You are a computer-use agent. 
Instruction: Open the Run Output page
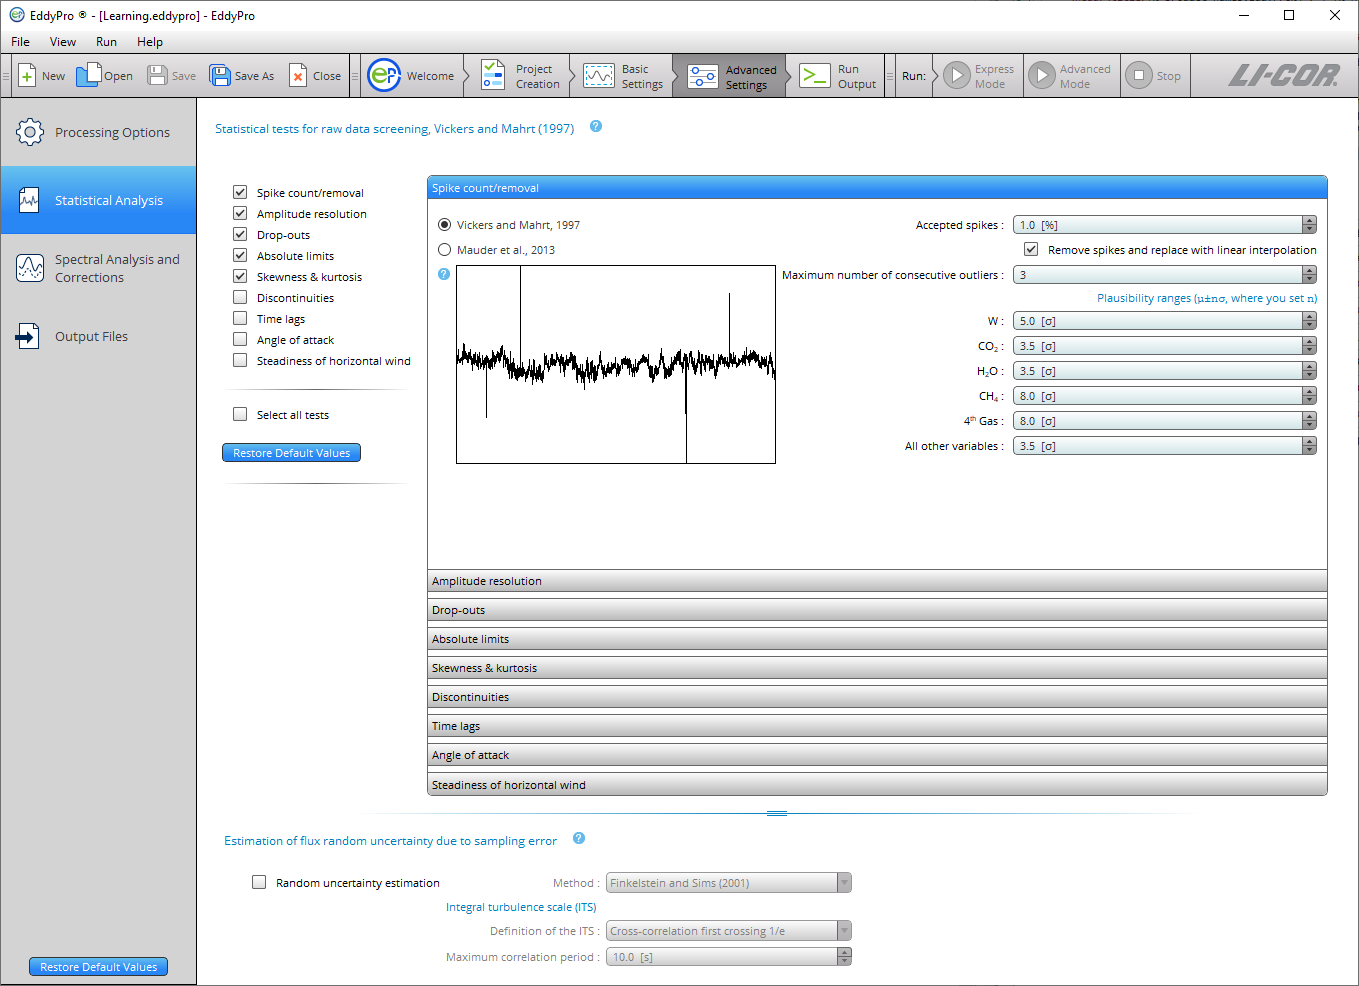click(x=838, y=76)
